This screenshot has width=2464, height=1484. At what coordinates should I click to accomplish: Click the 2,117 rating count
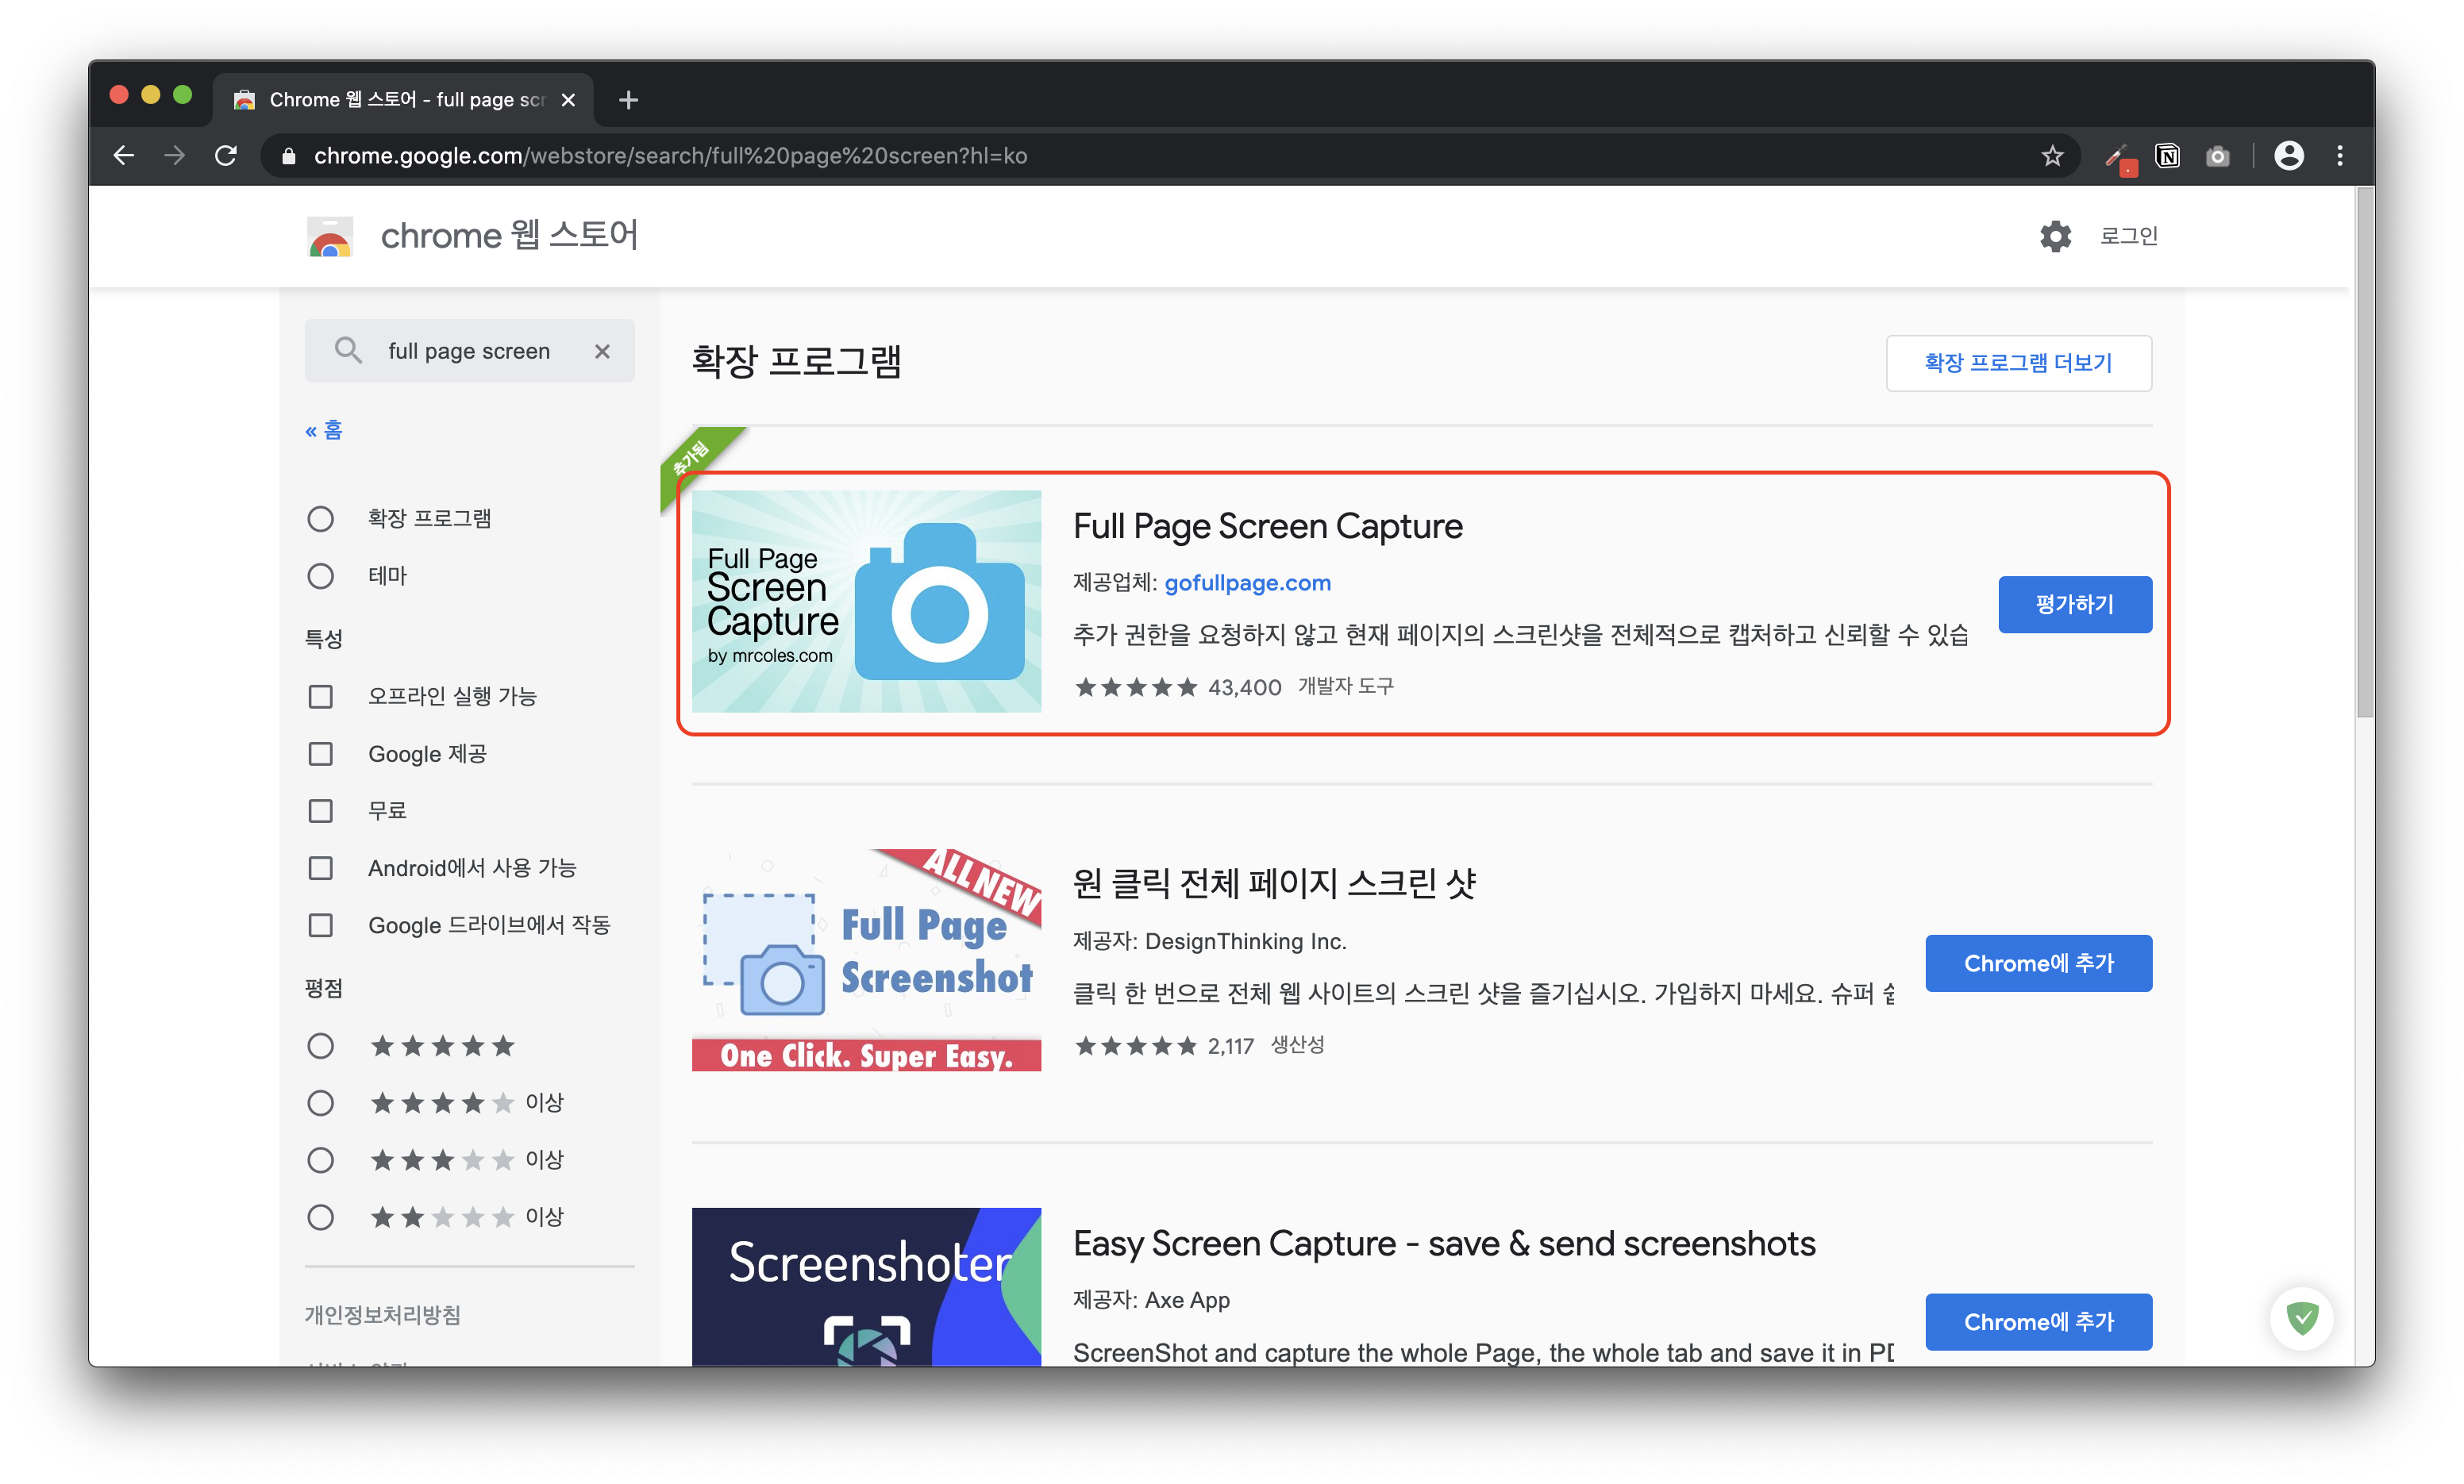click(x=1230, y=1046)
